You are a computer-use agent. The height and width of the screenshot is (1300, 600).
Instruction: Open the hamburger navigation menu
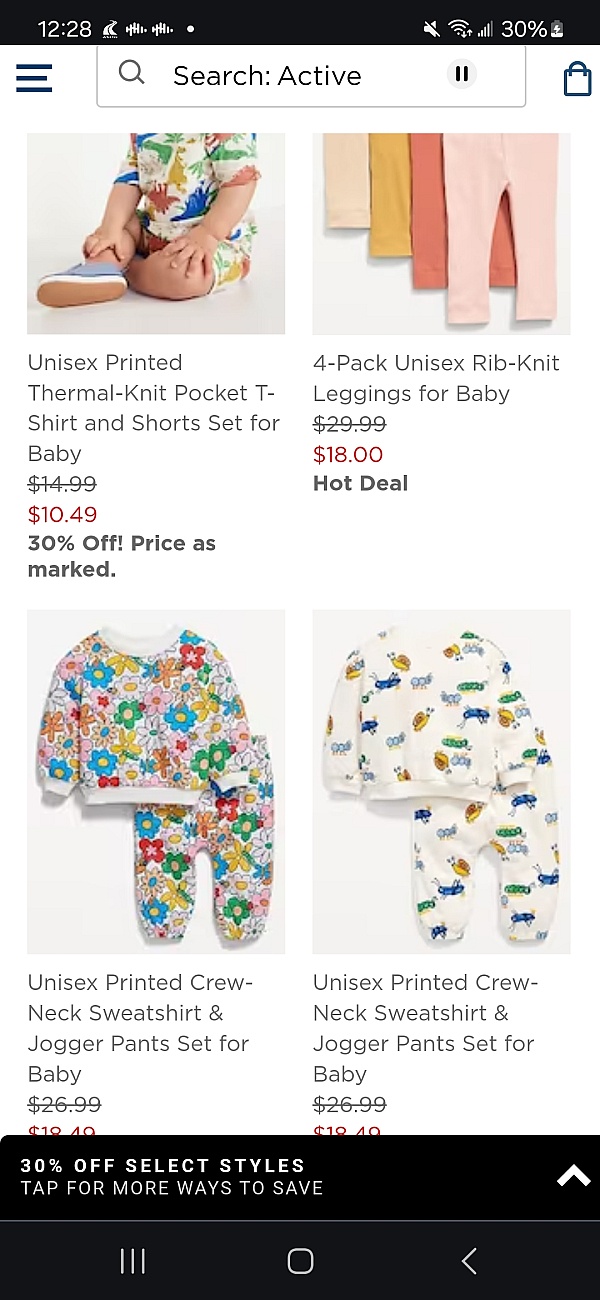pyautogui.click(x=33, y=77)
